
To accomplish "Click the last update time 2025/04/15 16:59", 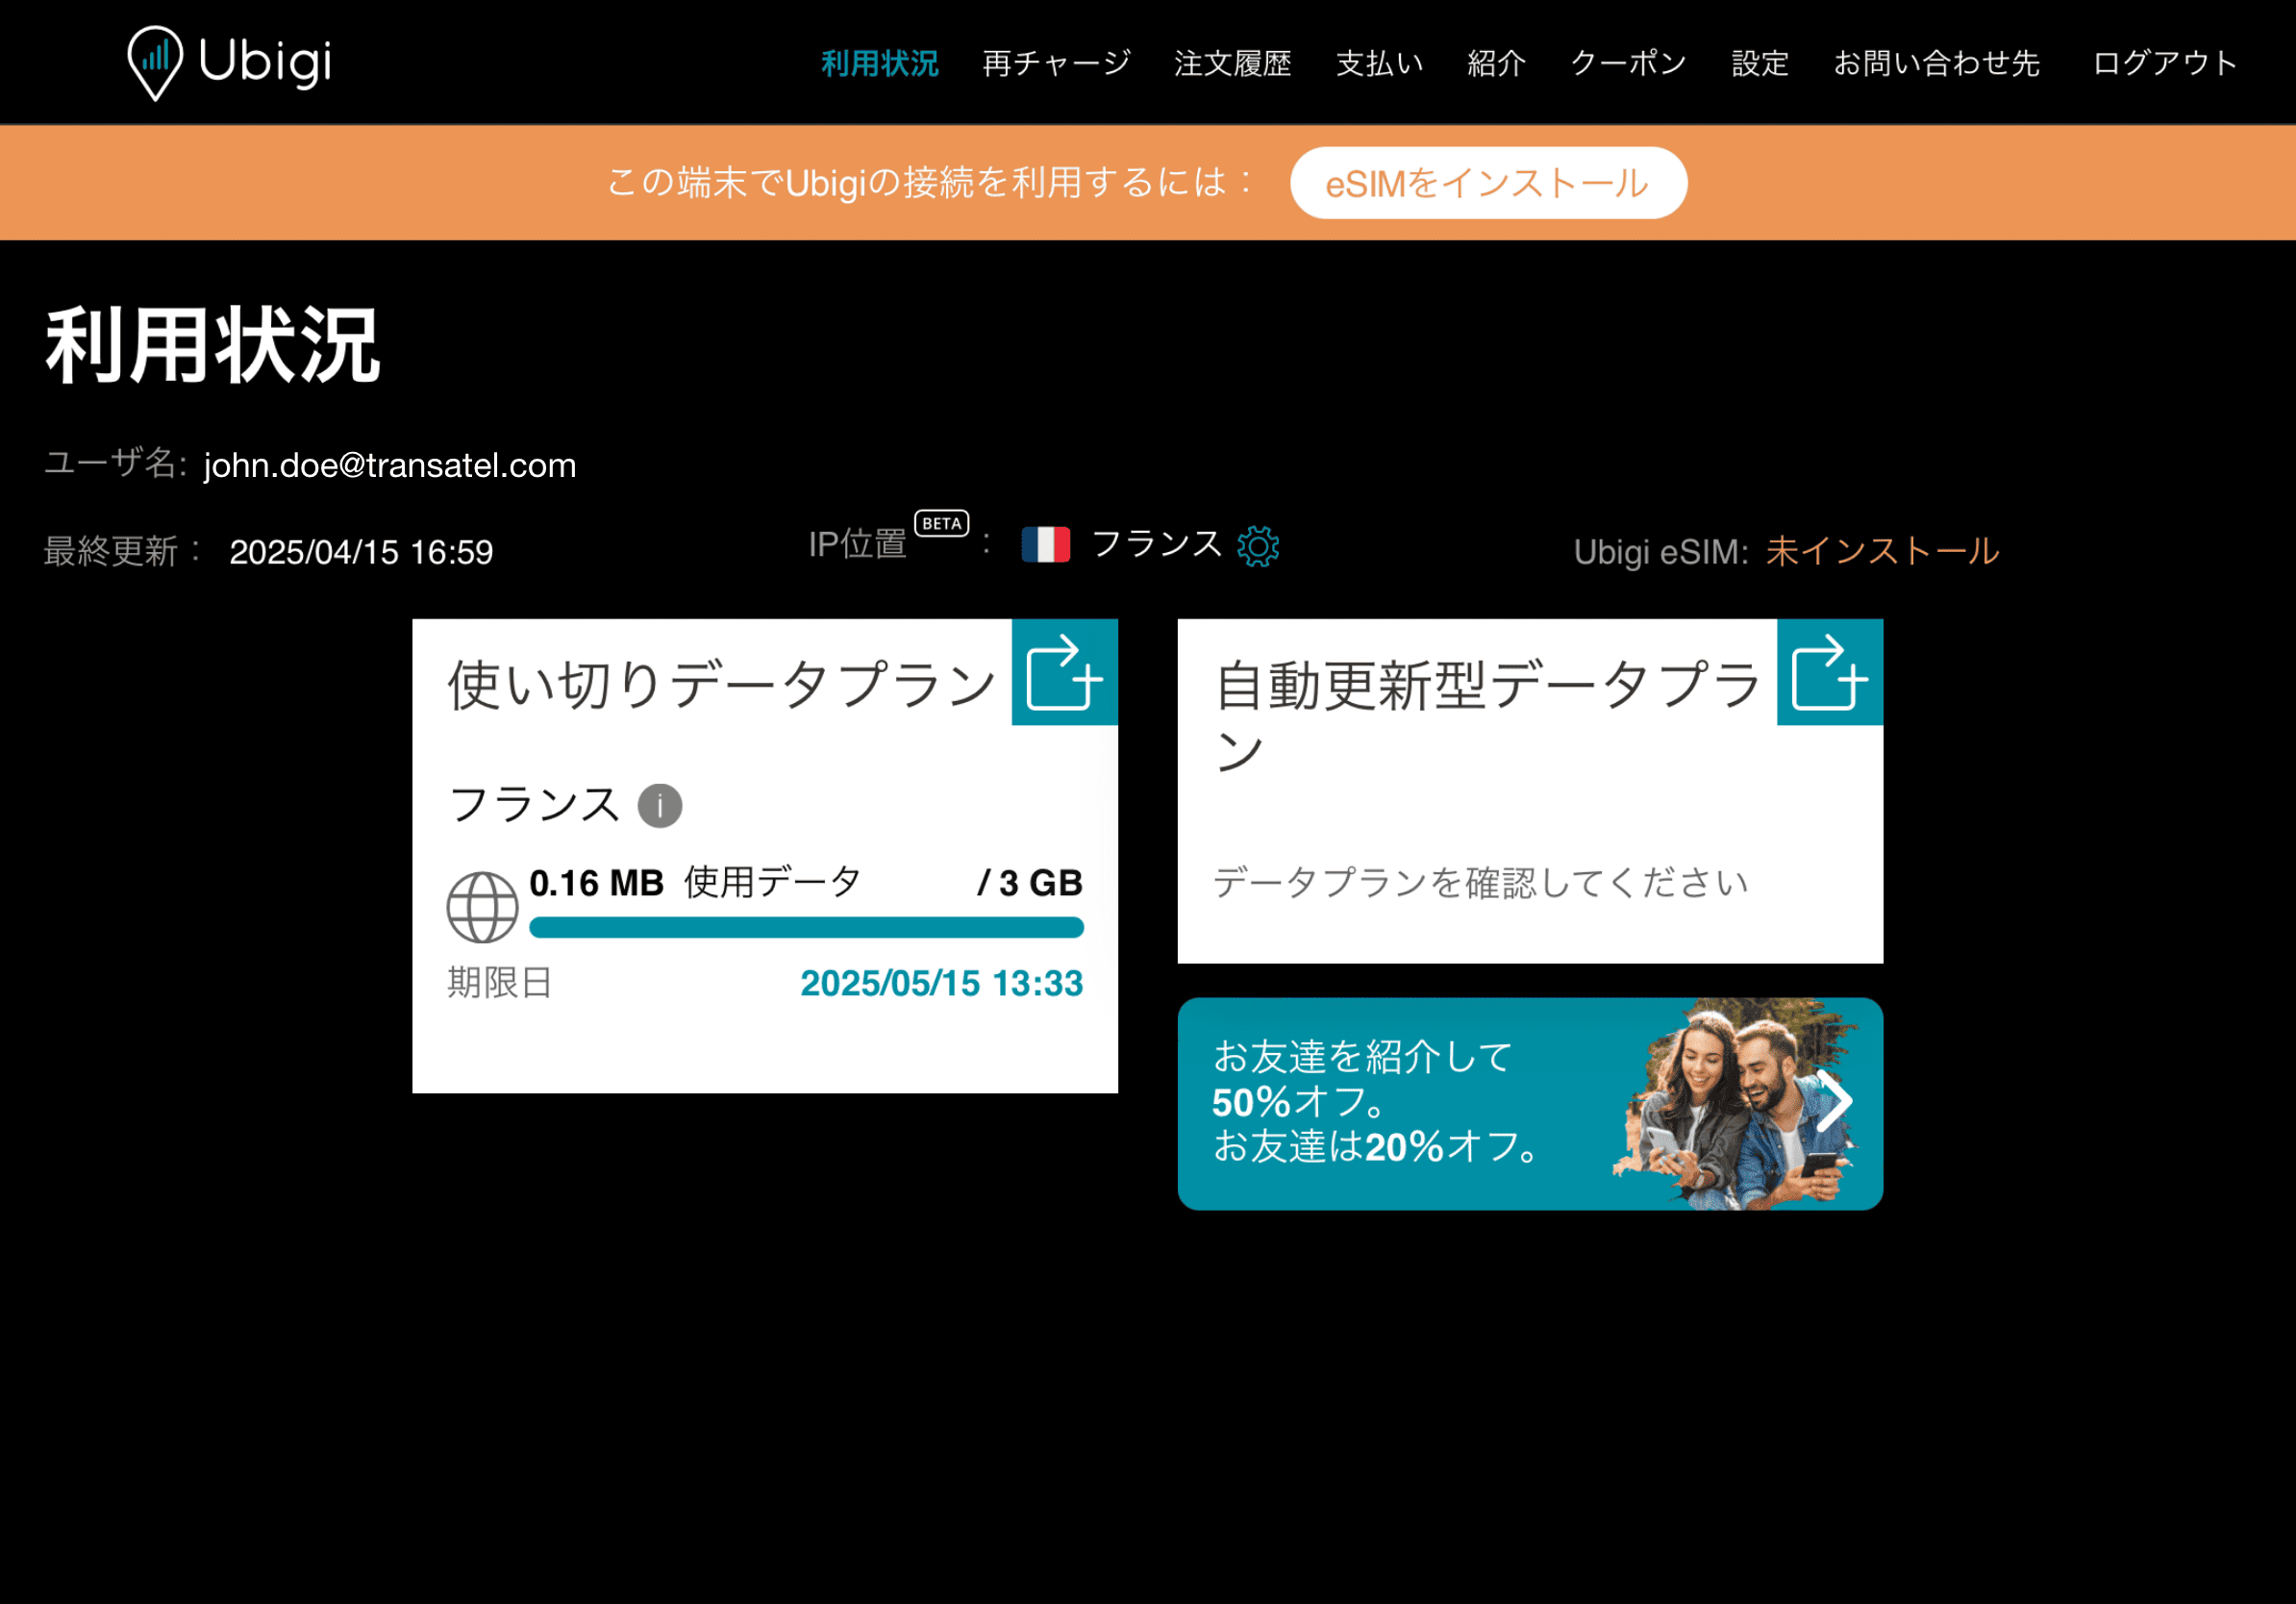I will pos(361,552).
